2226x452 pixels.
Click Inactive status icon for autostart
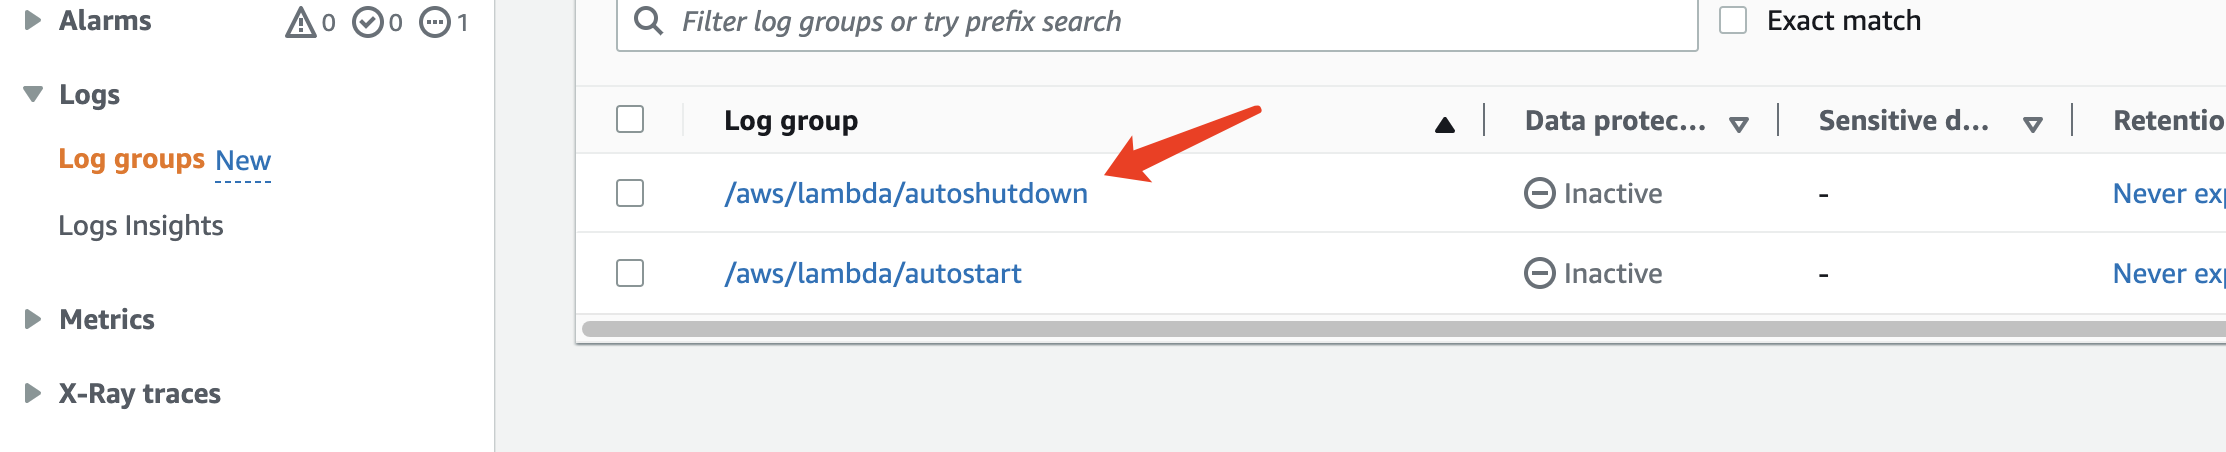[x=1539, y=273]
